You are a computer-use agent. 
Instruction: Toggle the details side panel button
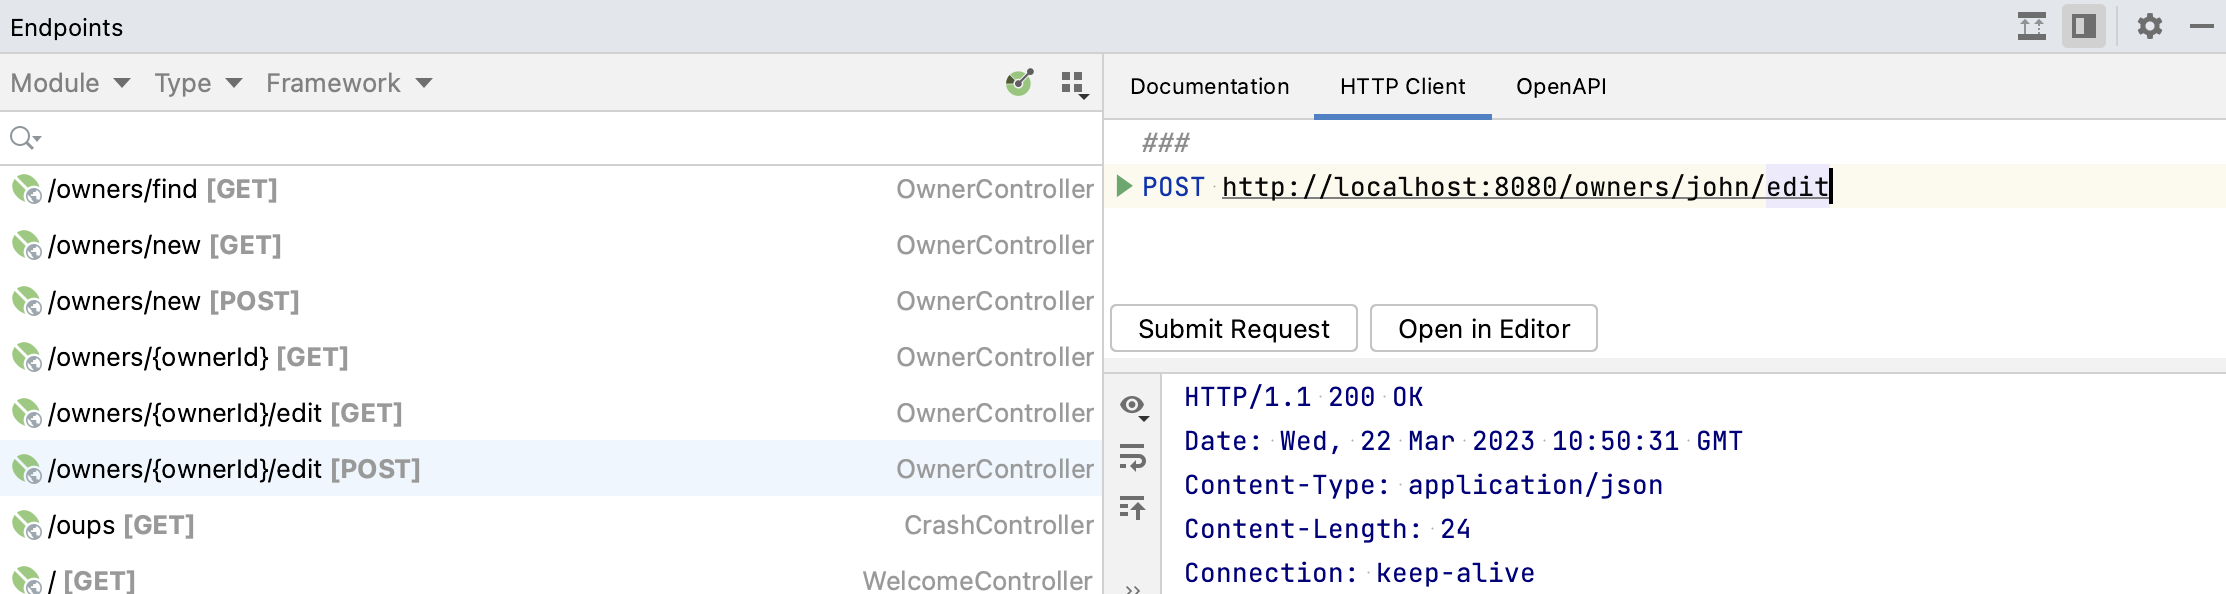coord(2084,26)
